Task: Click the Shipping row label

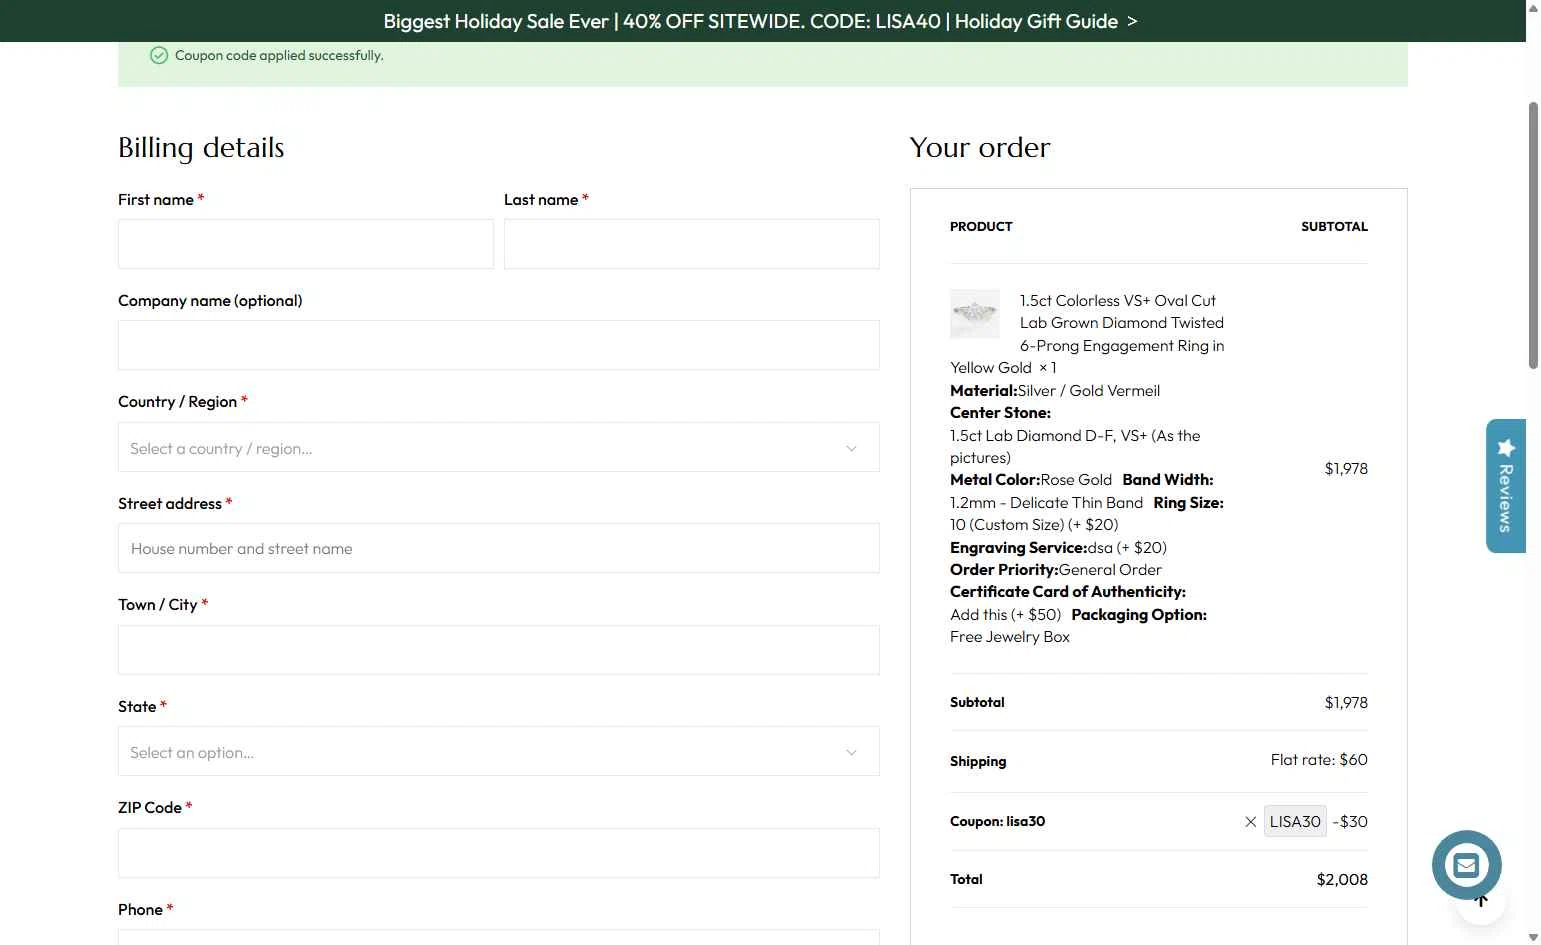Action: click(x=978, y=761)
